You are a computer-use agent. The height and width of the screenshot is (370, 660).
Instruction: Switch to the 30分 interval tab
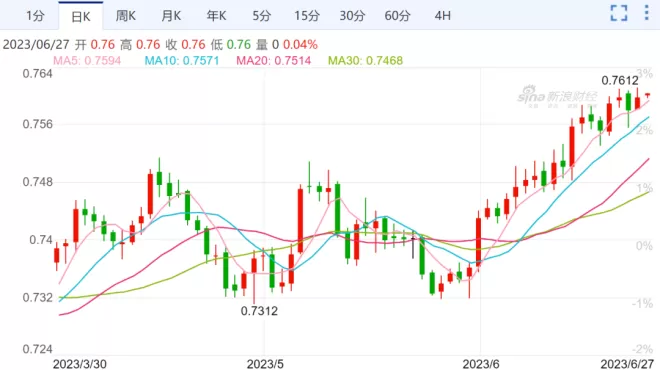(352, 16)
